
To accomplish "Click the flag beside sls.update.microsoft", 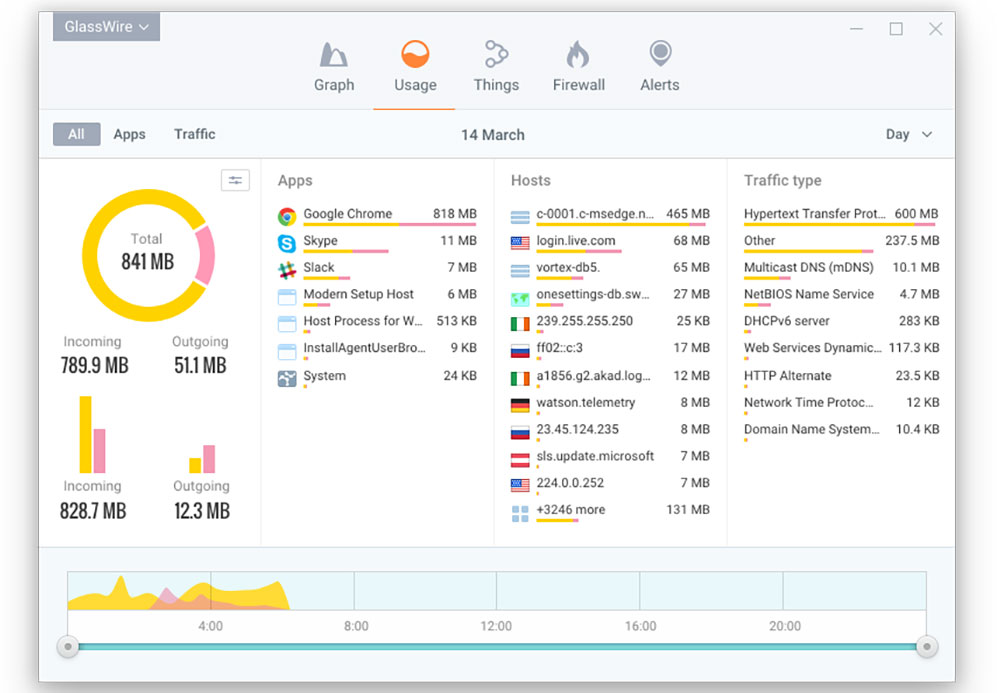I will [x=520, y=459].
